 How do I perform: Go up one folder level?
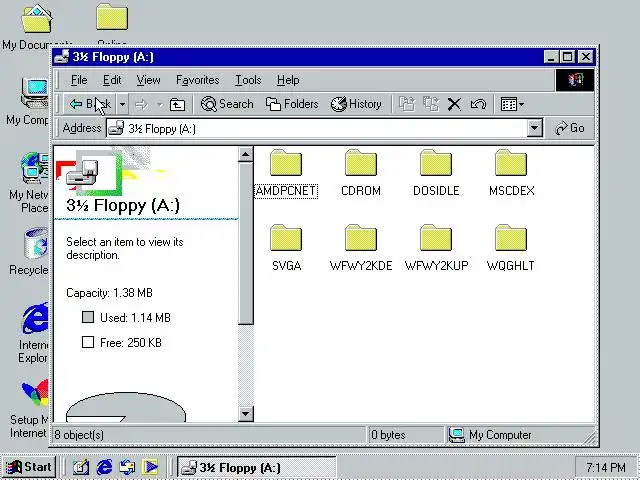[177, 104]
